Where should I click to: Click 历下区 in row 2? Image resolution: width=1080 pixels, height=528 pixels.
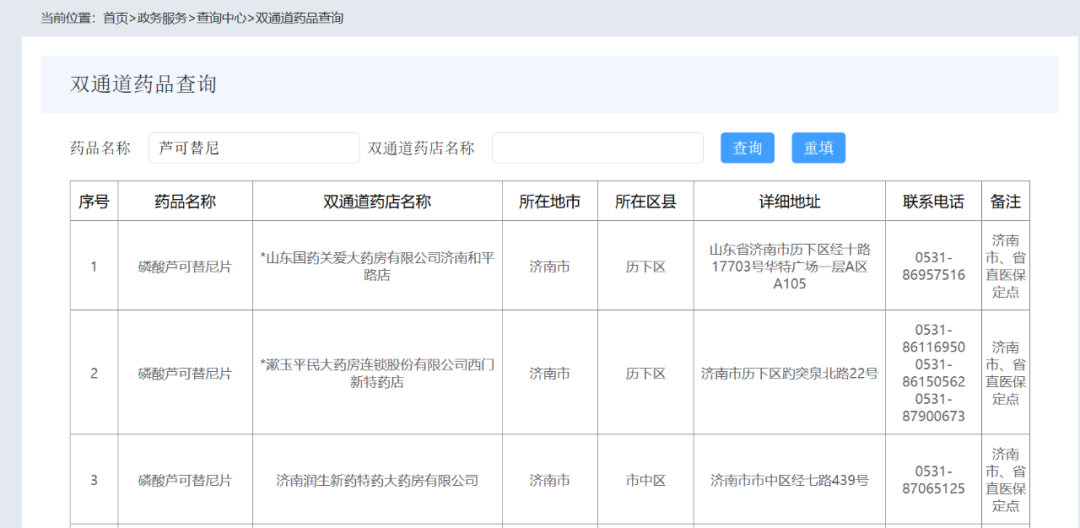pyautogui.click(x=645, y=373)
